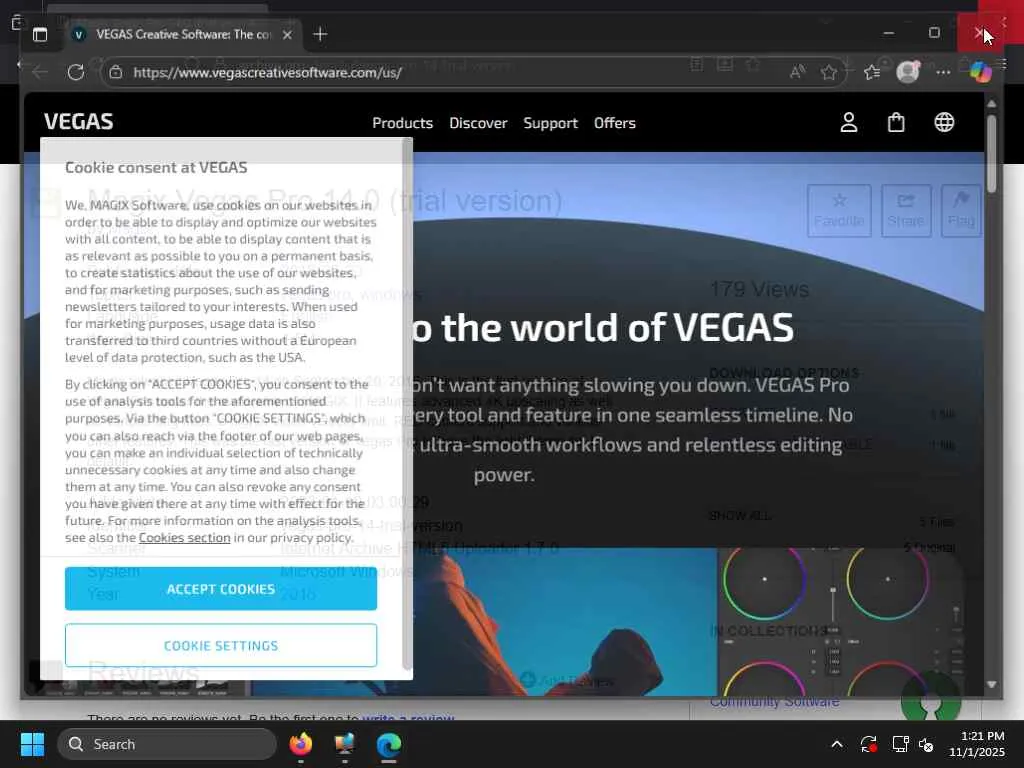Launch the Copilot sidebar icon
Image resolution: width=1024 pixels, height=768 pixels.
click(980, 72)
